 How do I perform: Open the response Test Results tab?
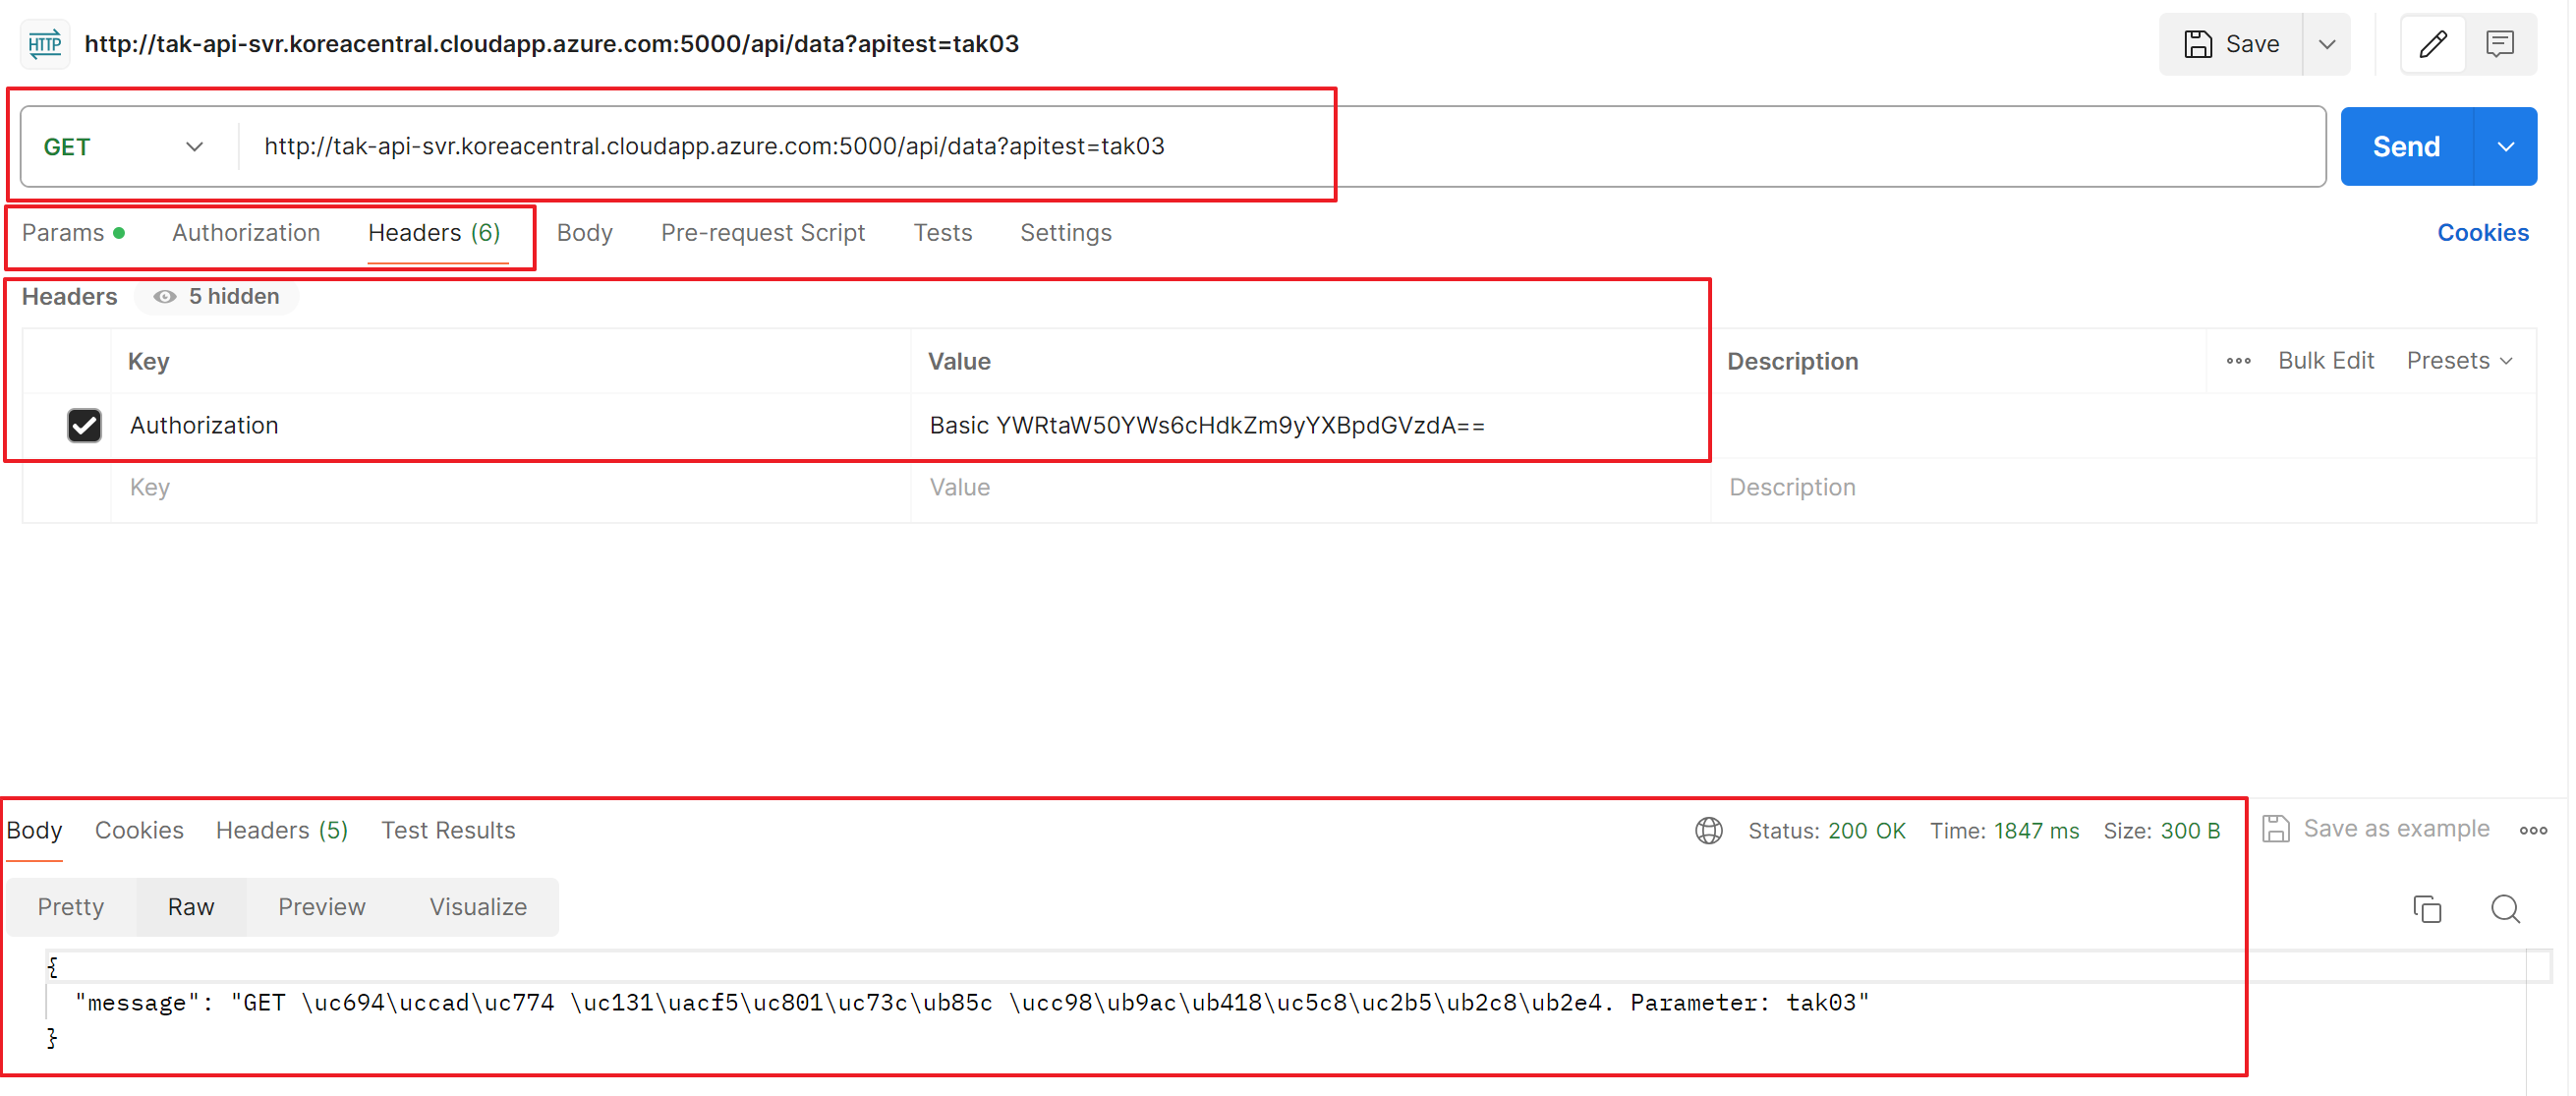(447, 830)
